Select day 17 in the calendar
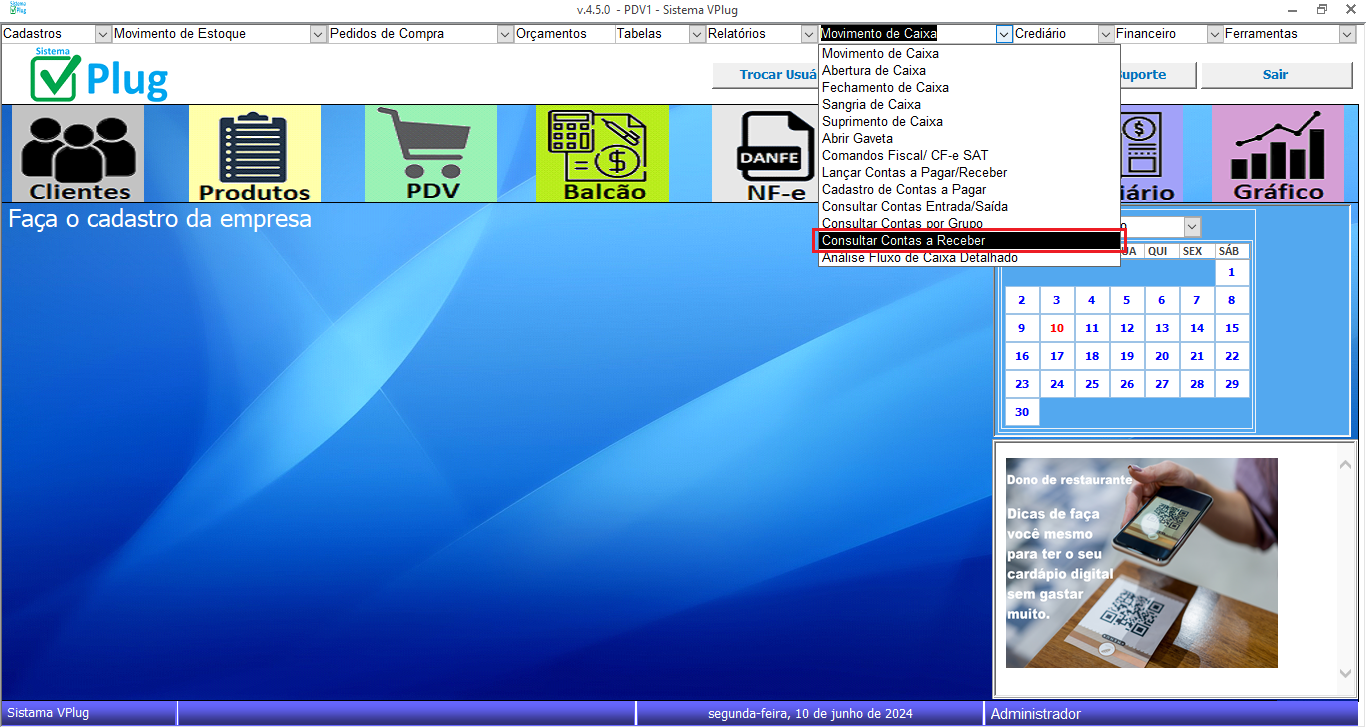 1056,356
